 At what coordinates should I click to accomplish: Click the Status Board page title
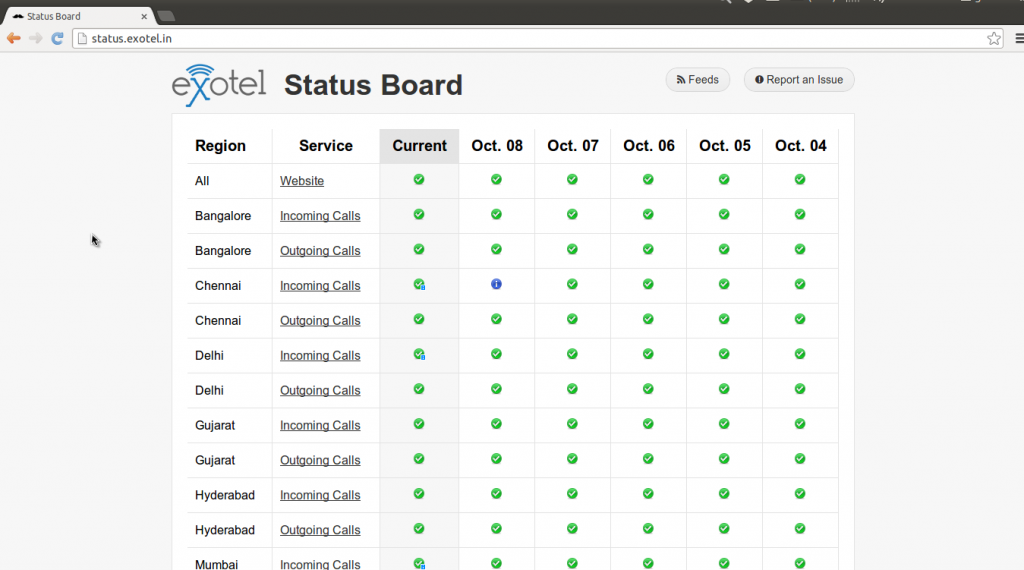coord(374,85)
